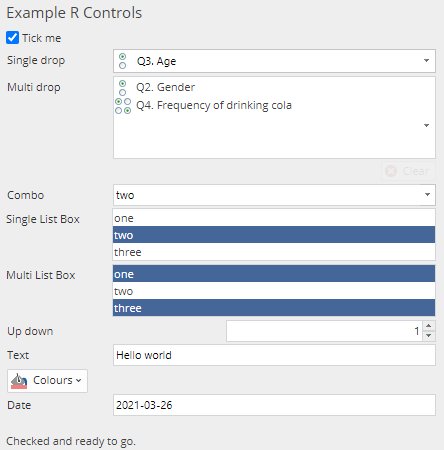Click the Date field showing 2021-03-26
Image resolution: width=444 pixels, height=450 pixels.
pyautogui.click(x=274, y=405)
